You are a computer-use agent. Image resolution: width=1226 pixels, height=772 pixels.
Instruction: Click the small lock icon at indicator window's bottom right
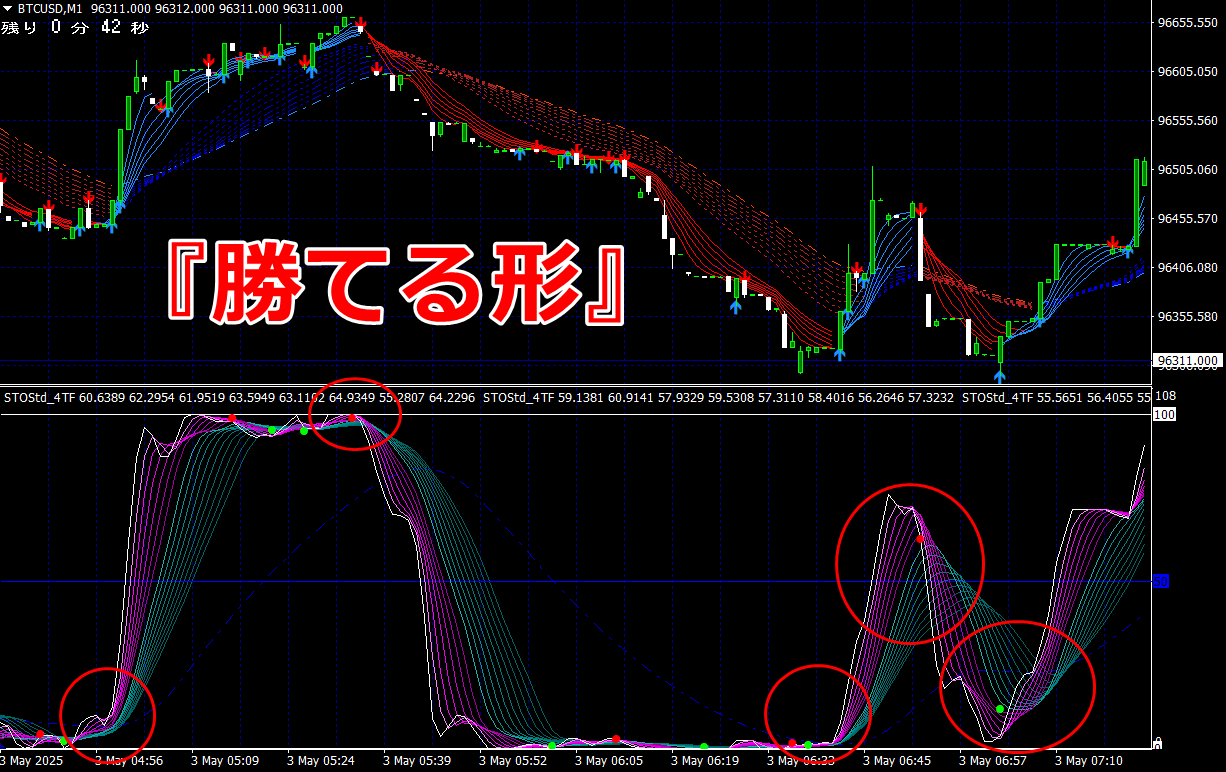click(x=1157, y=743)
